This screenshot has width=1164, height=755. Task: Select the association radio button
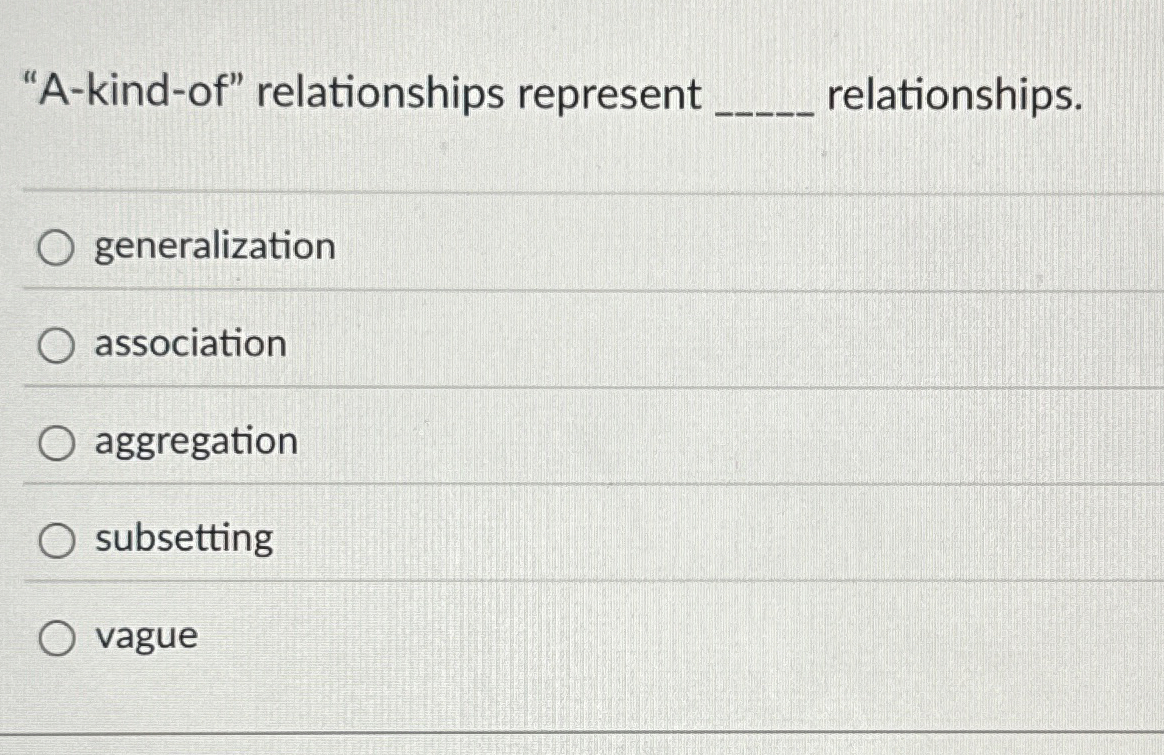coord(55,344)
